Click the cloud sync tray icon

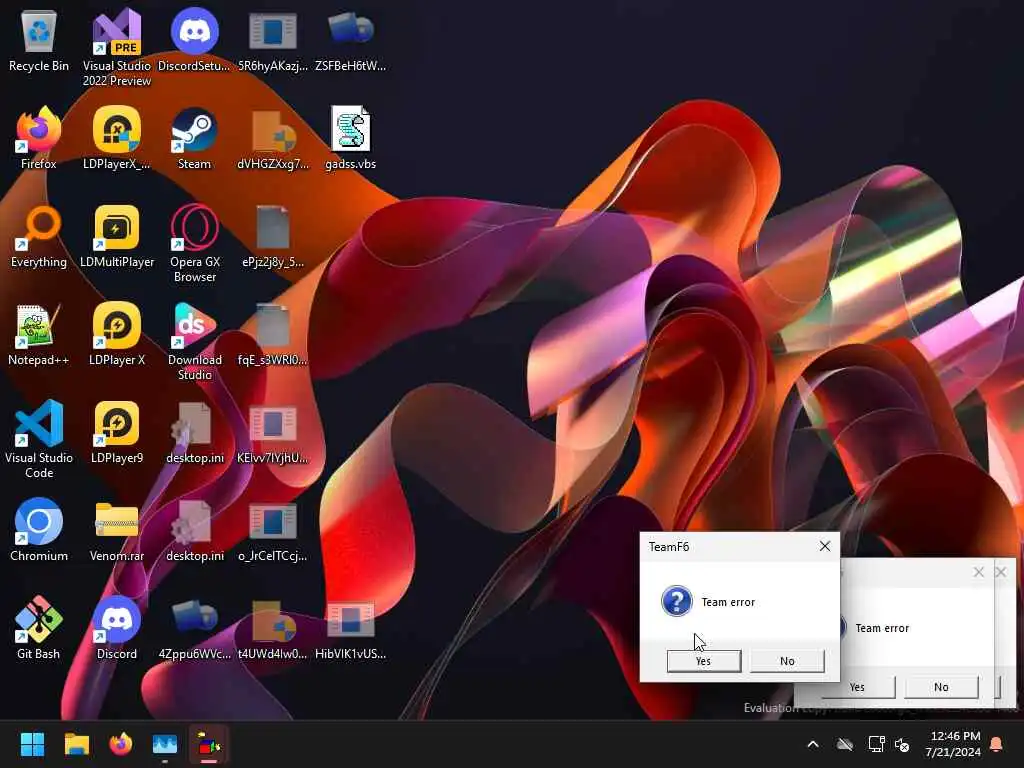[x=845, y=744]
